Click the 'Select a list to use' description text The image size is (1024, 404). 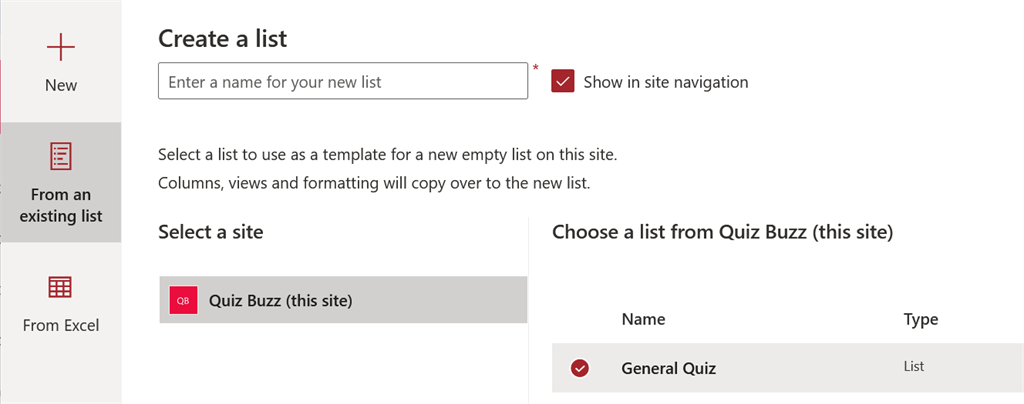(x=387, y=157)
